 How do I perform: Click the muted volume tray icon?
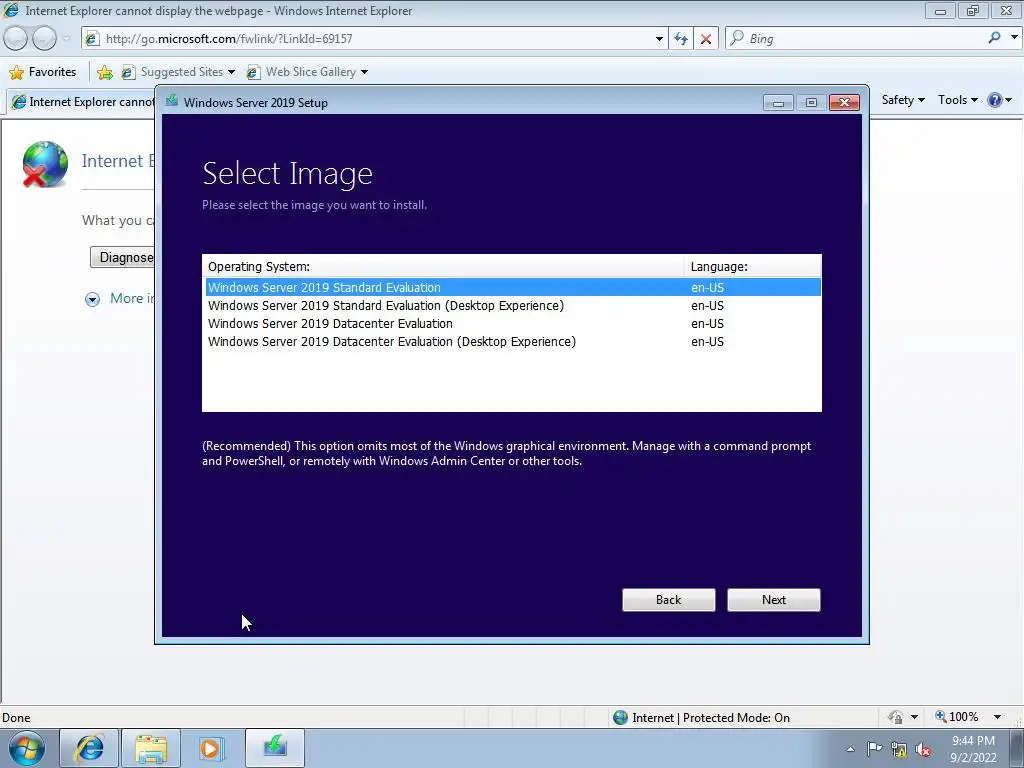(923, 749)
